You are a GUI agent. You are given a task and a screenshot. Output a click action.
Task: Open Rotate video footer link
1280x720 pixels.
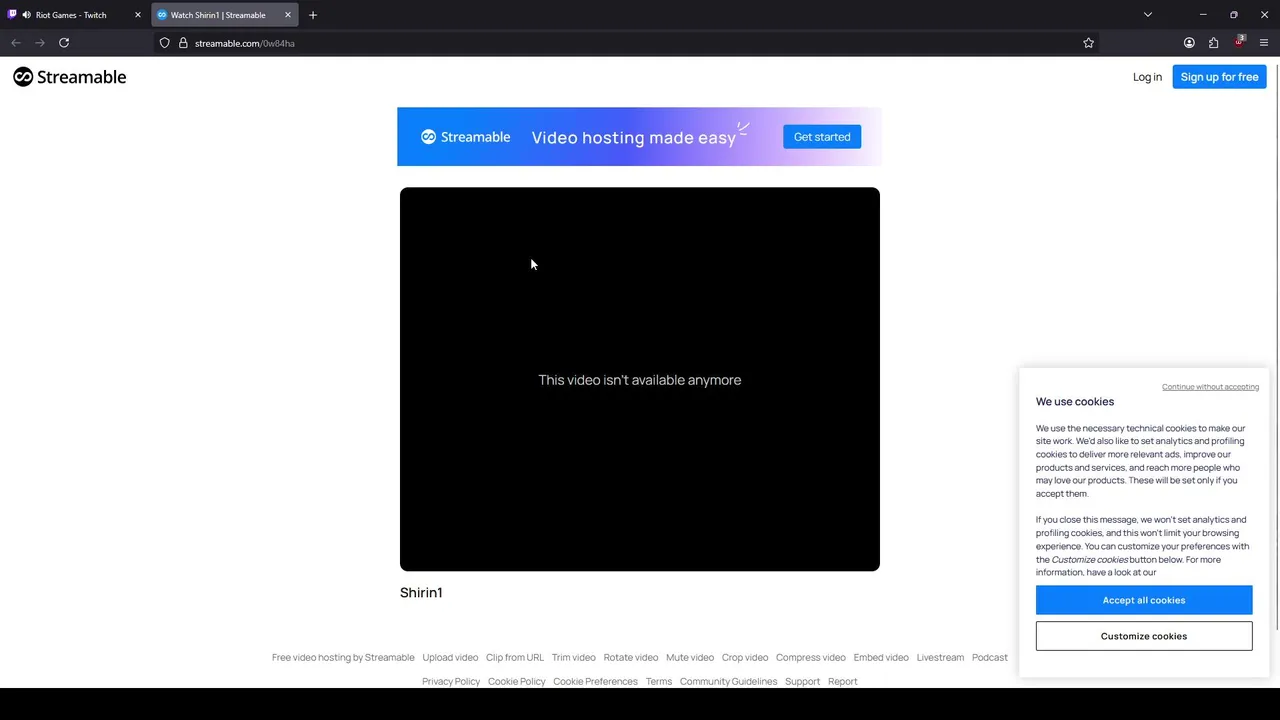[631, 657]
